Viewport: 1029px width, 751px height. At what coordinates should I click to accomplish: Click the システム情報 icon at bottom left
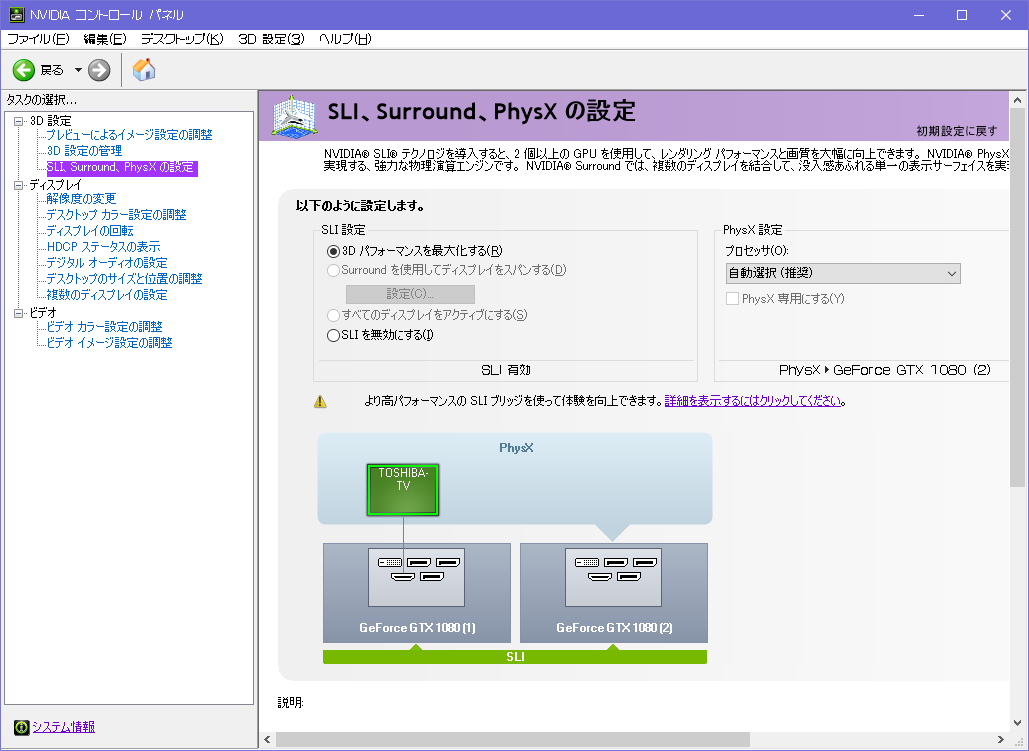click(x=22, y=727)
